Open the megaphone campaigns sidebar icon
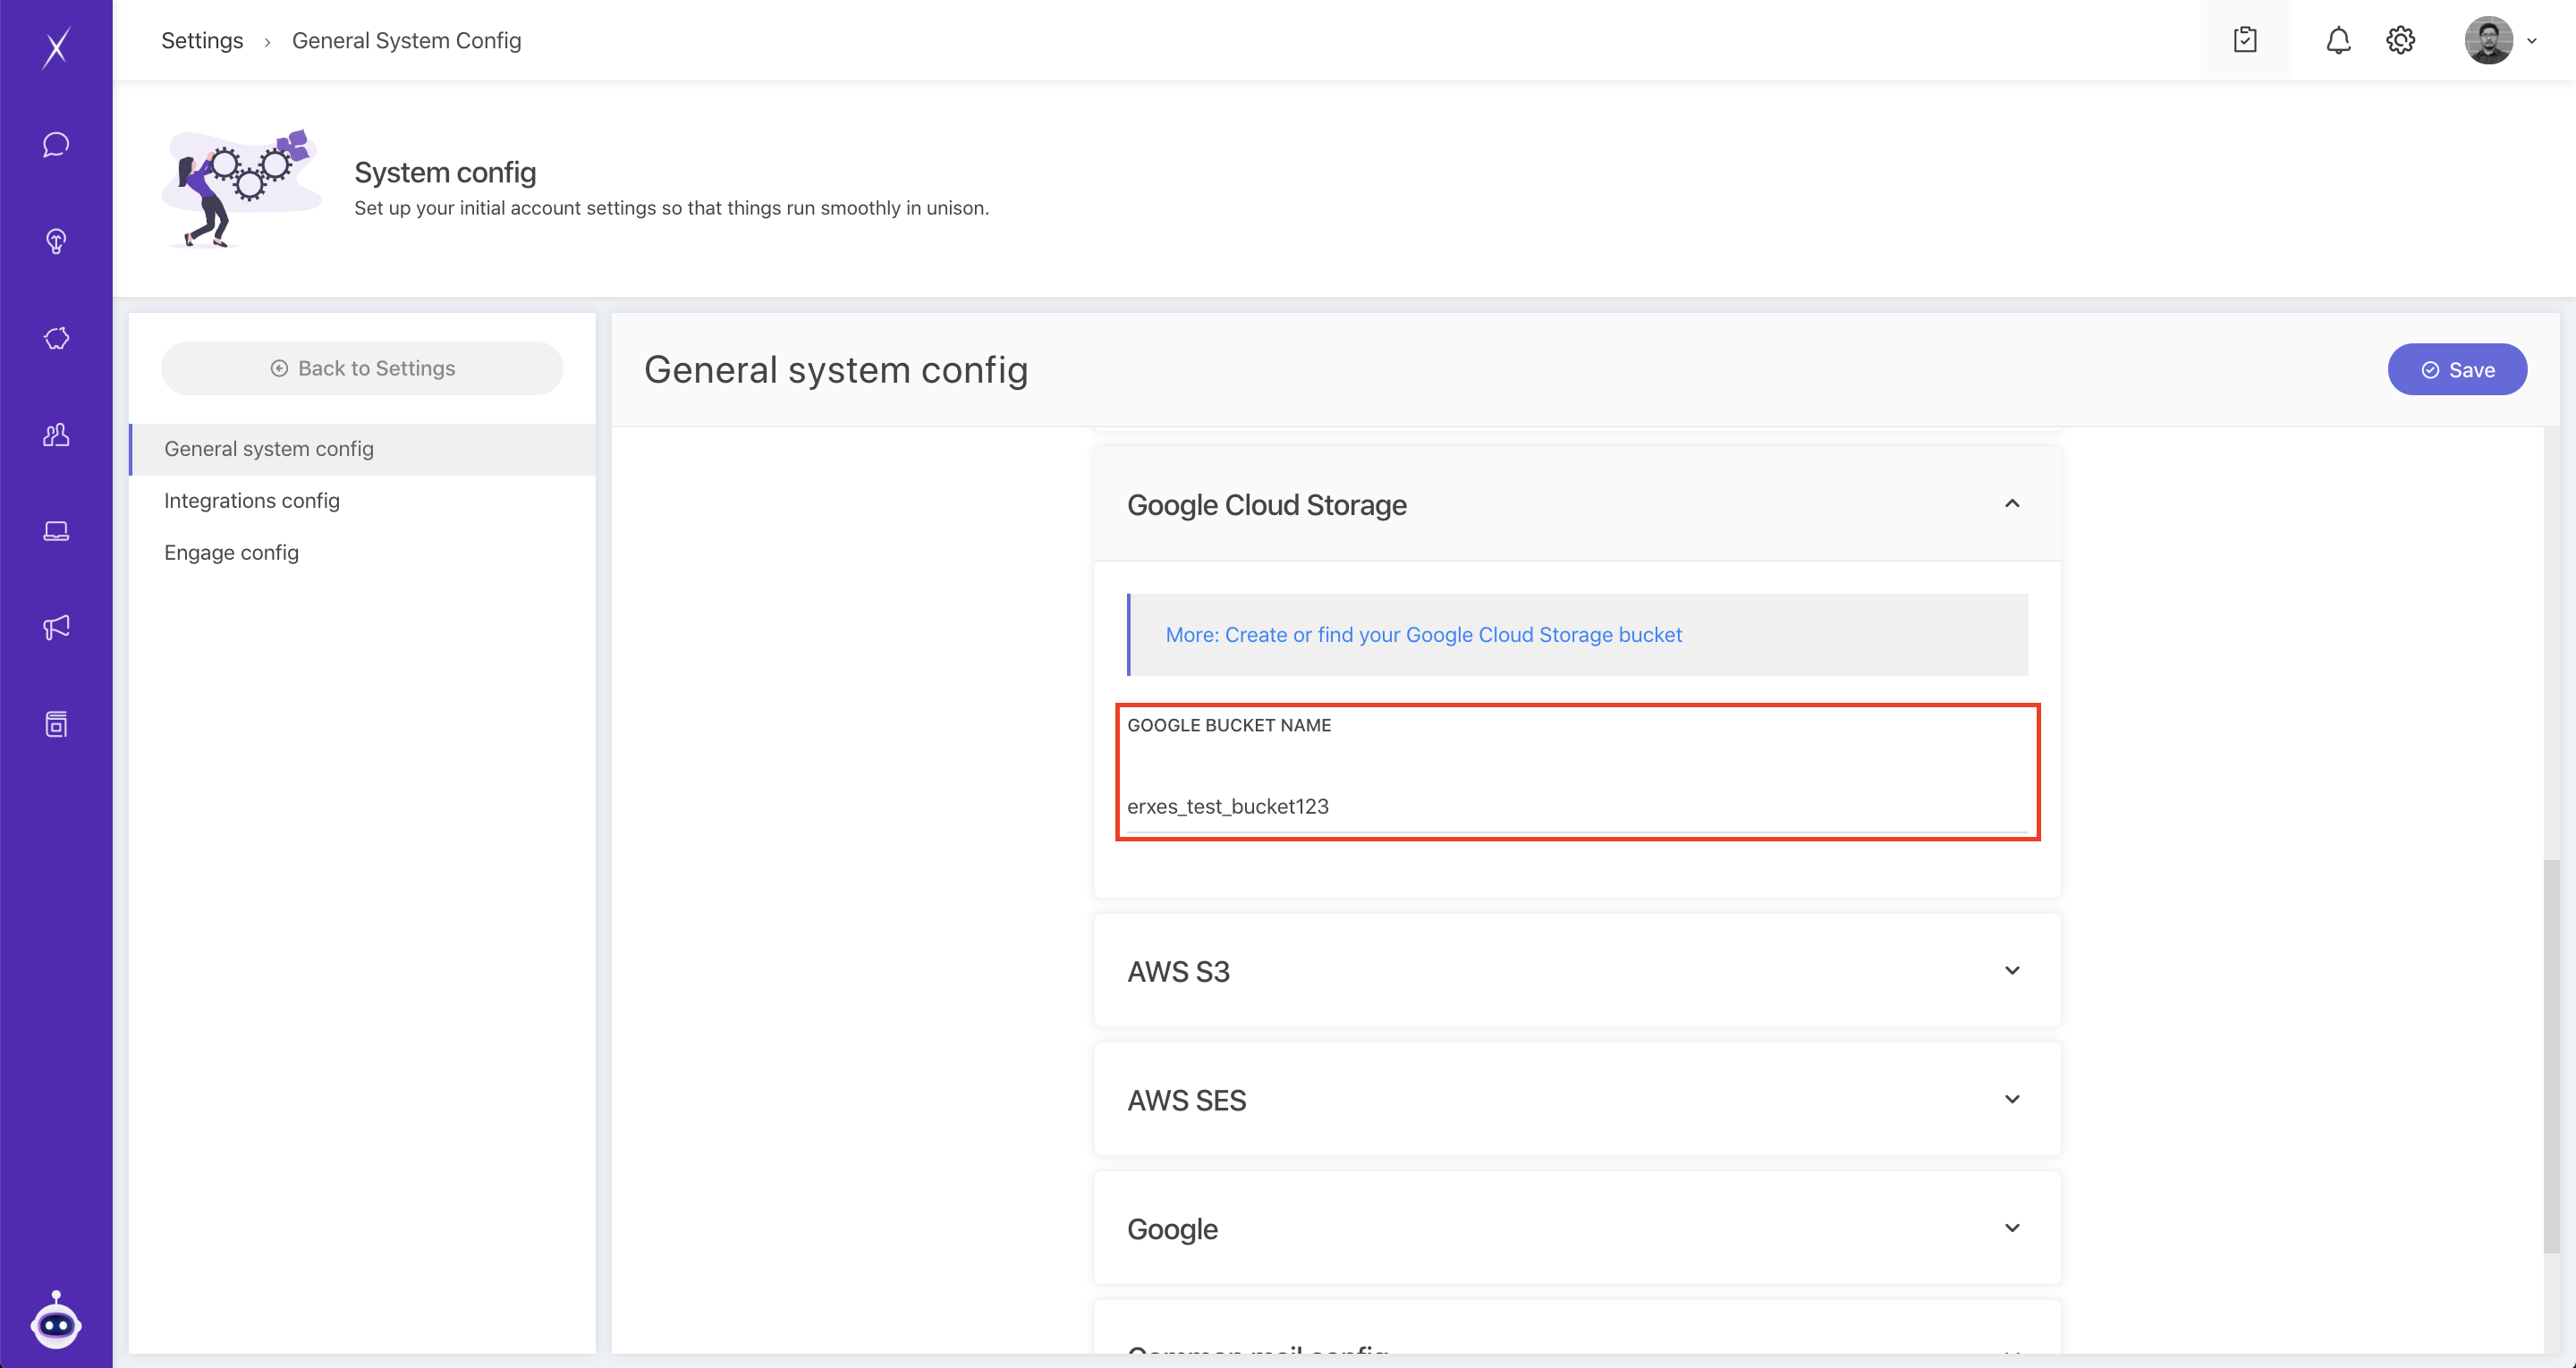This screenshot has width=2576, height=1368. [x=56, y=627]
